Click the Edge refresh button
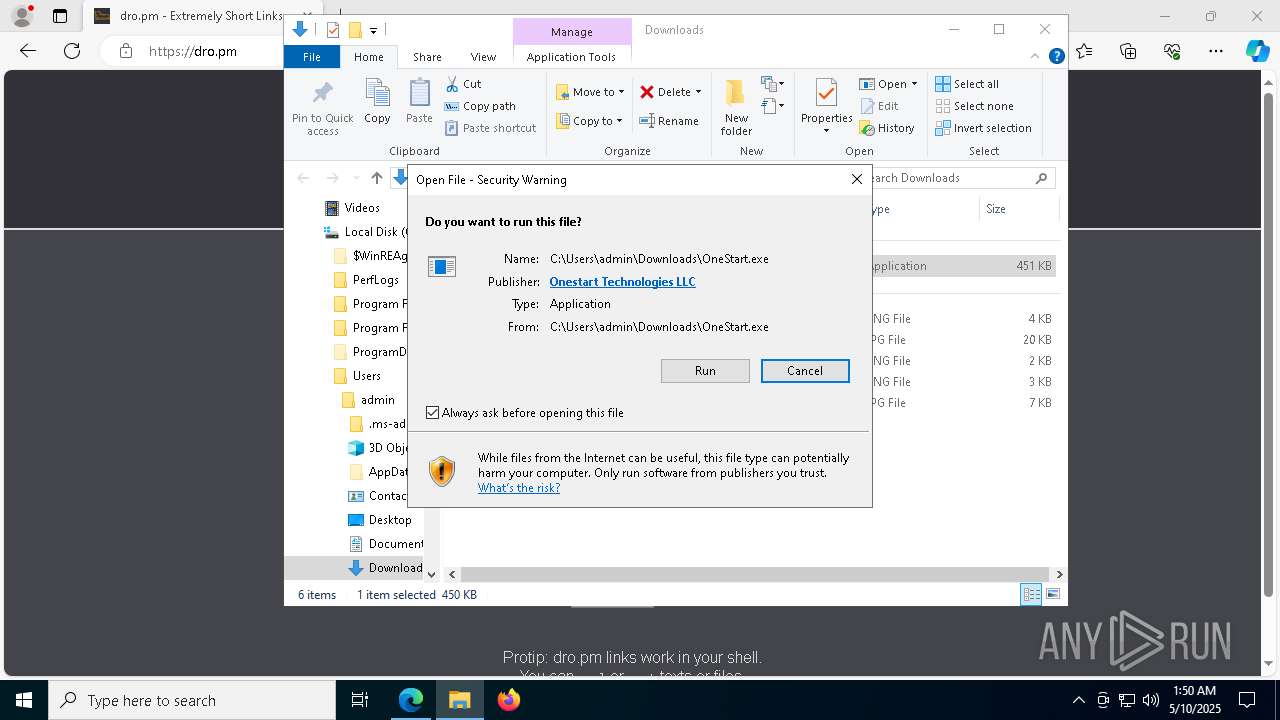This screenshot has width=1280, height=720. [x=72, y=51]
